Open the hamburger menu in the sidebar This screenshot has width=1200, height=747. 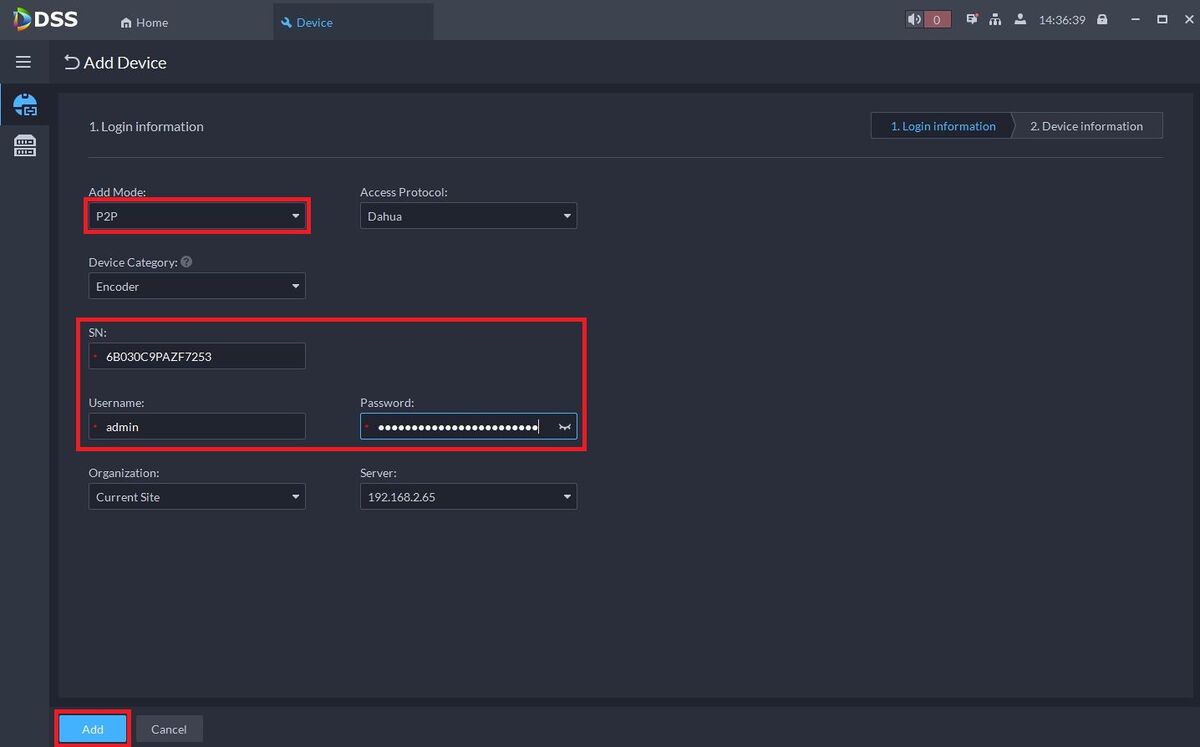coord(24,62)
